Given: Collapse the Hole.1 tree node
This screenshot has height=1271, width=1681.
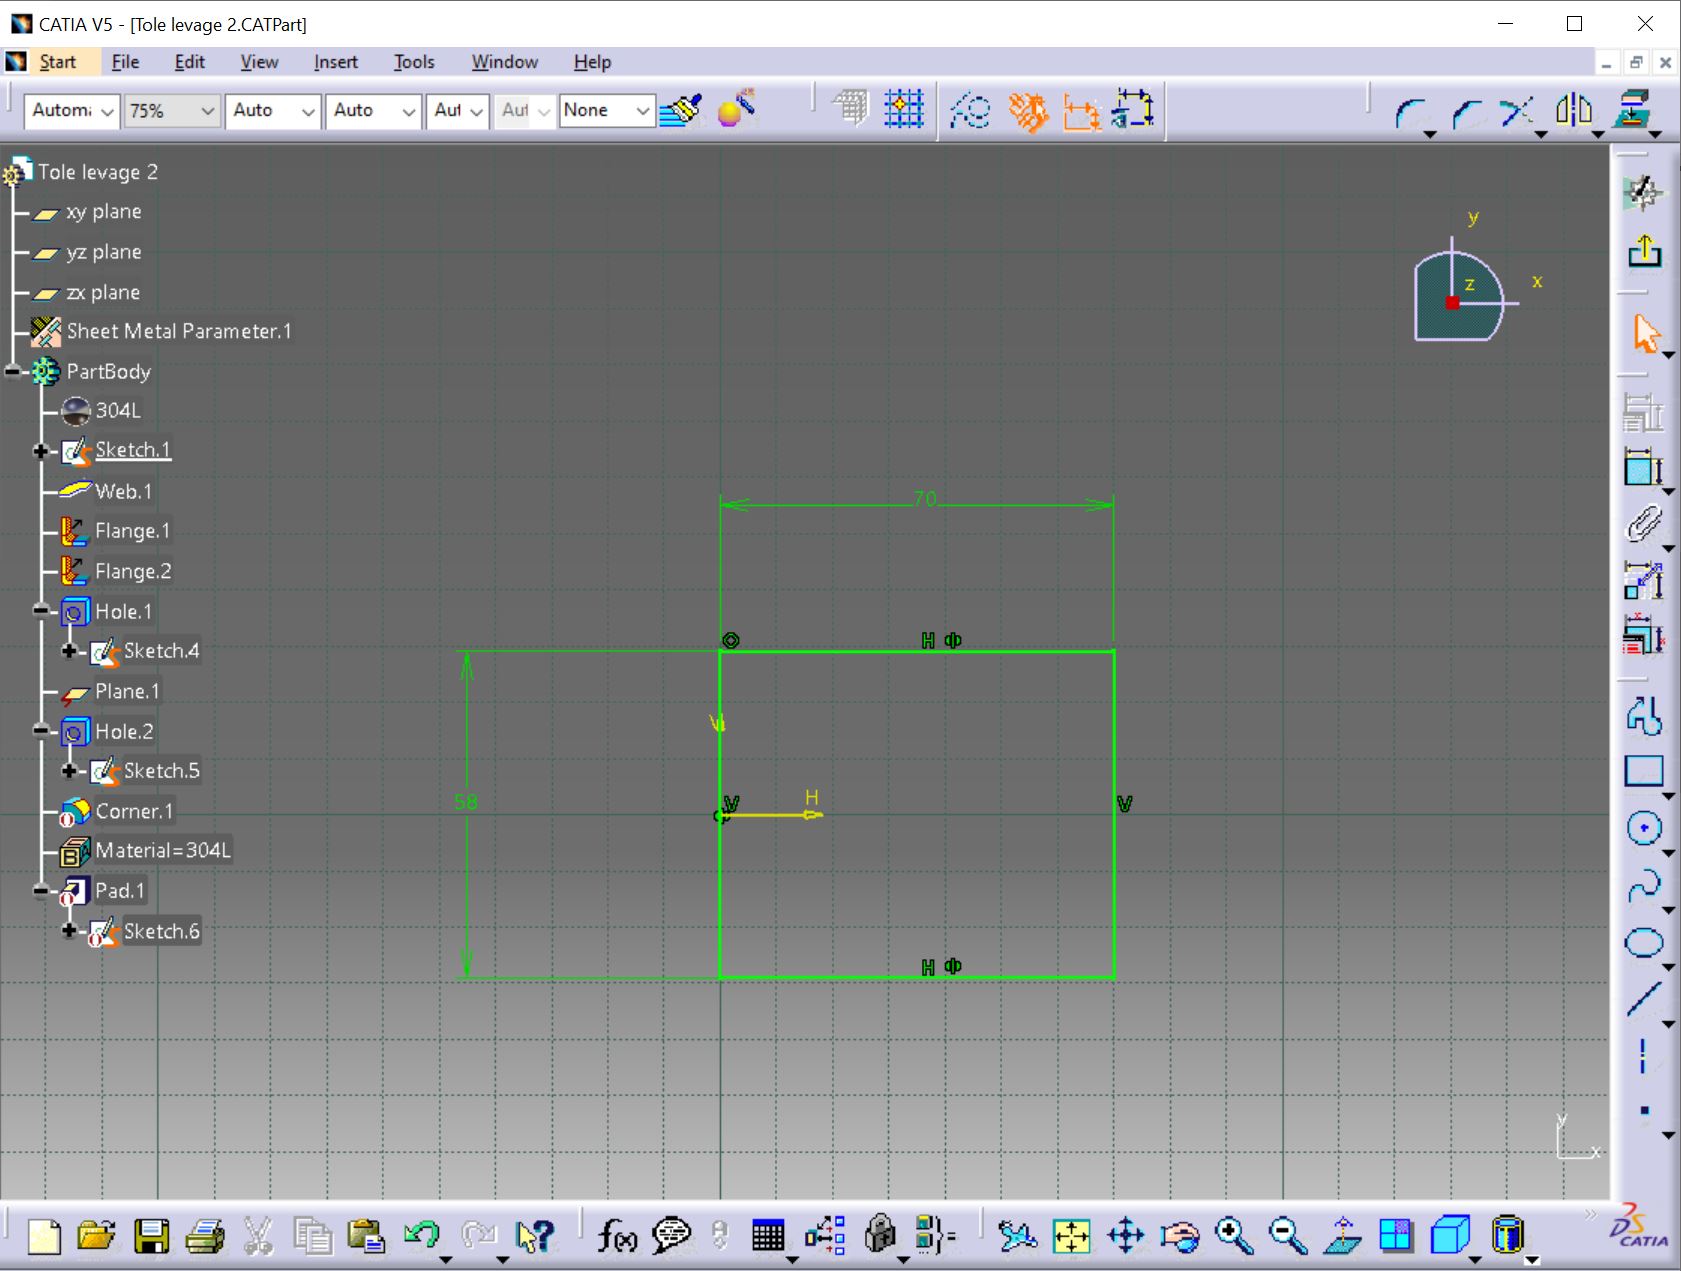Looking at the screenshot, I should tap(40, 611).
